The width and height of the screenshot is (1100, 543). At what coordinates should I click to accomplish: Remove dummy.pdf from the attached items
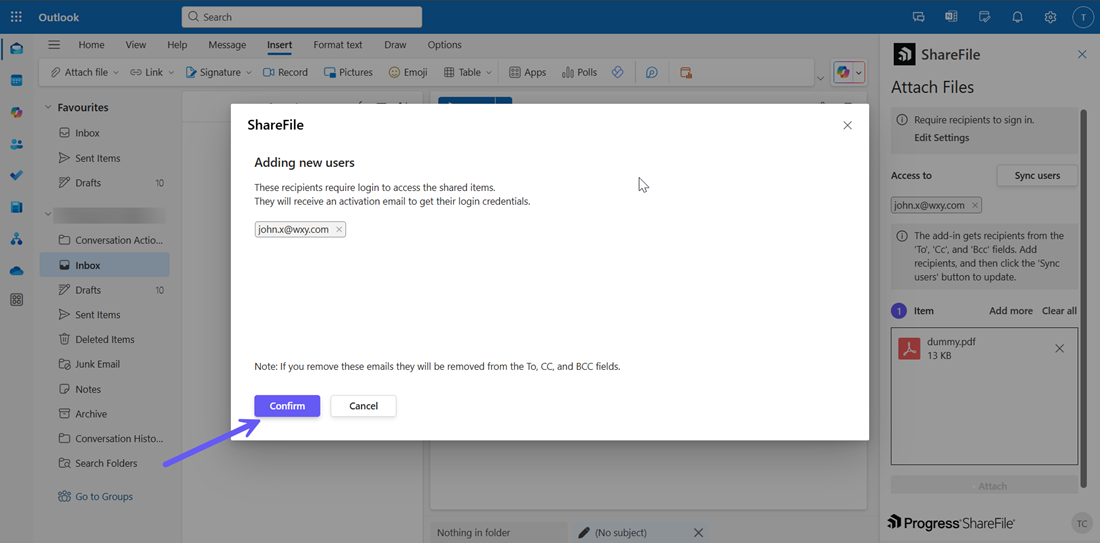coord(1059,349)
